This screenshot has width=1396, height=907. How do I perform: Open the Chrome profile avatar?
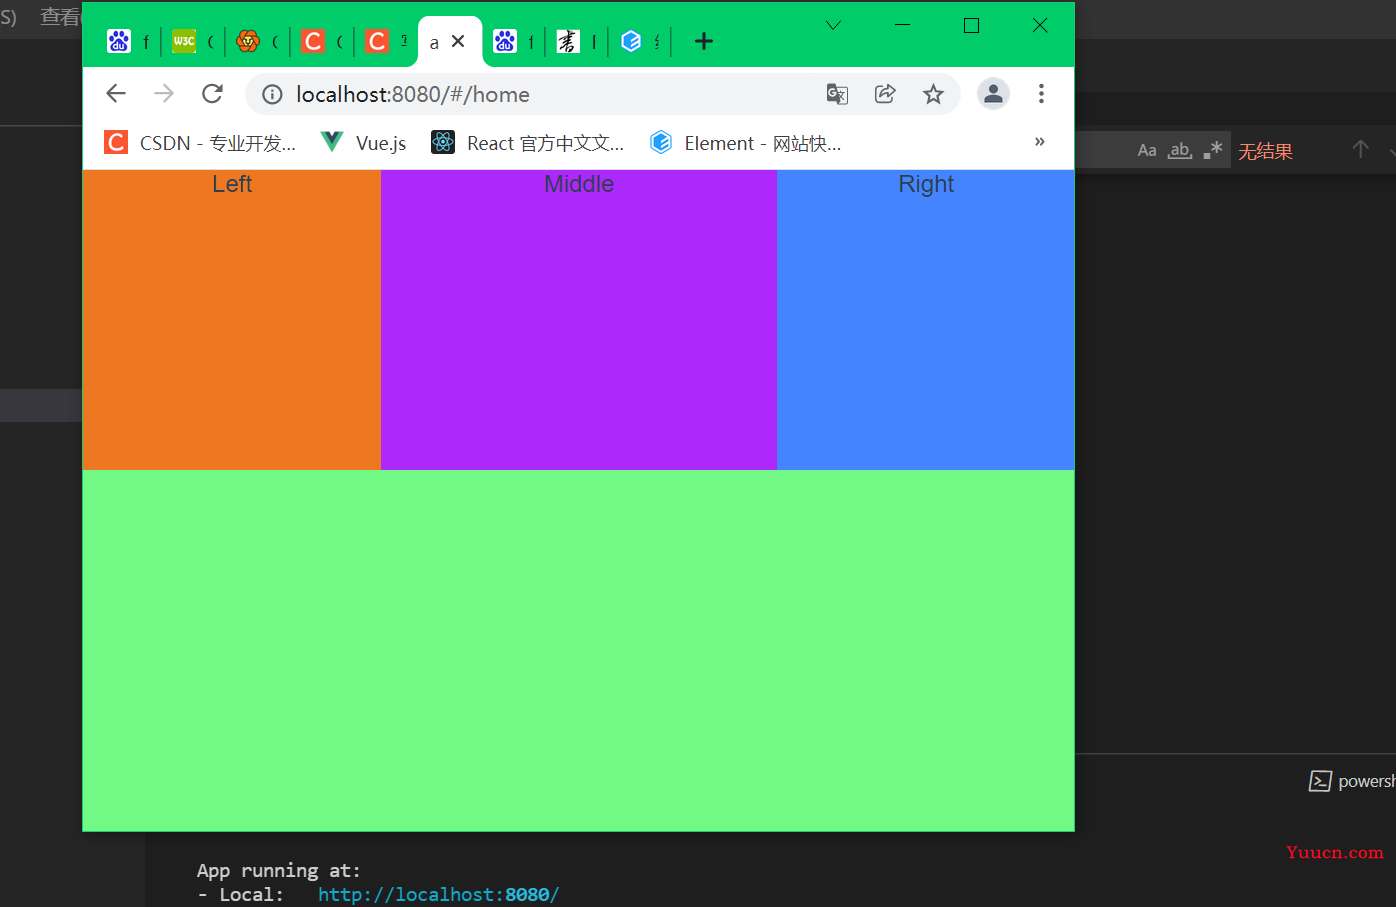click(x=993, y=94)
